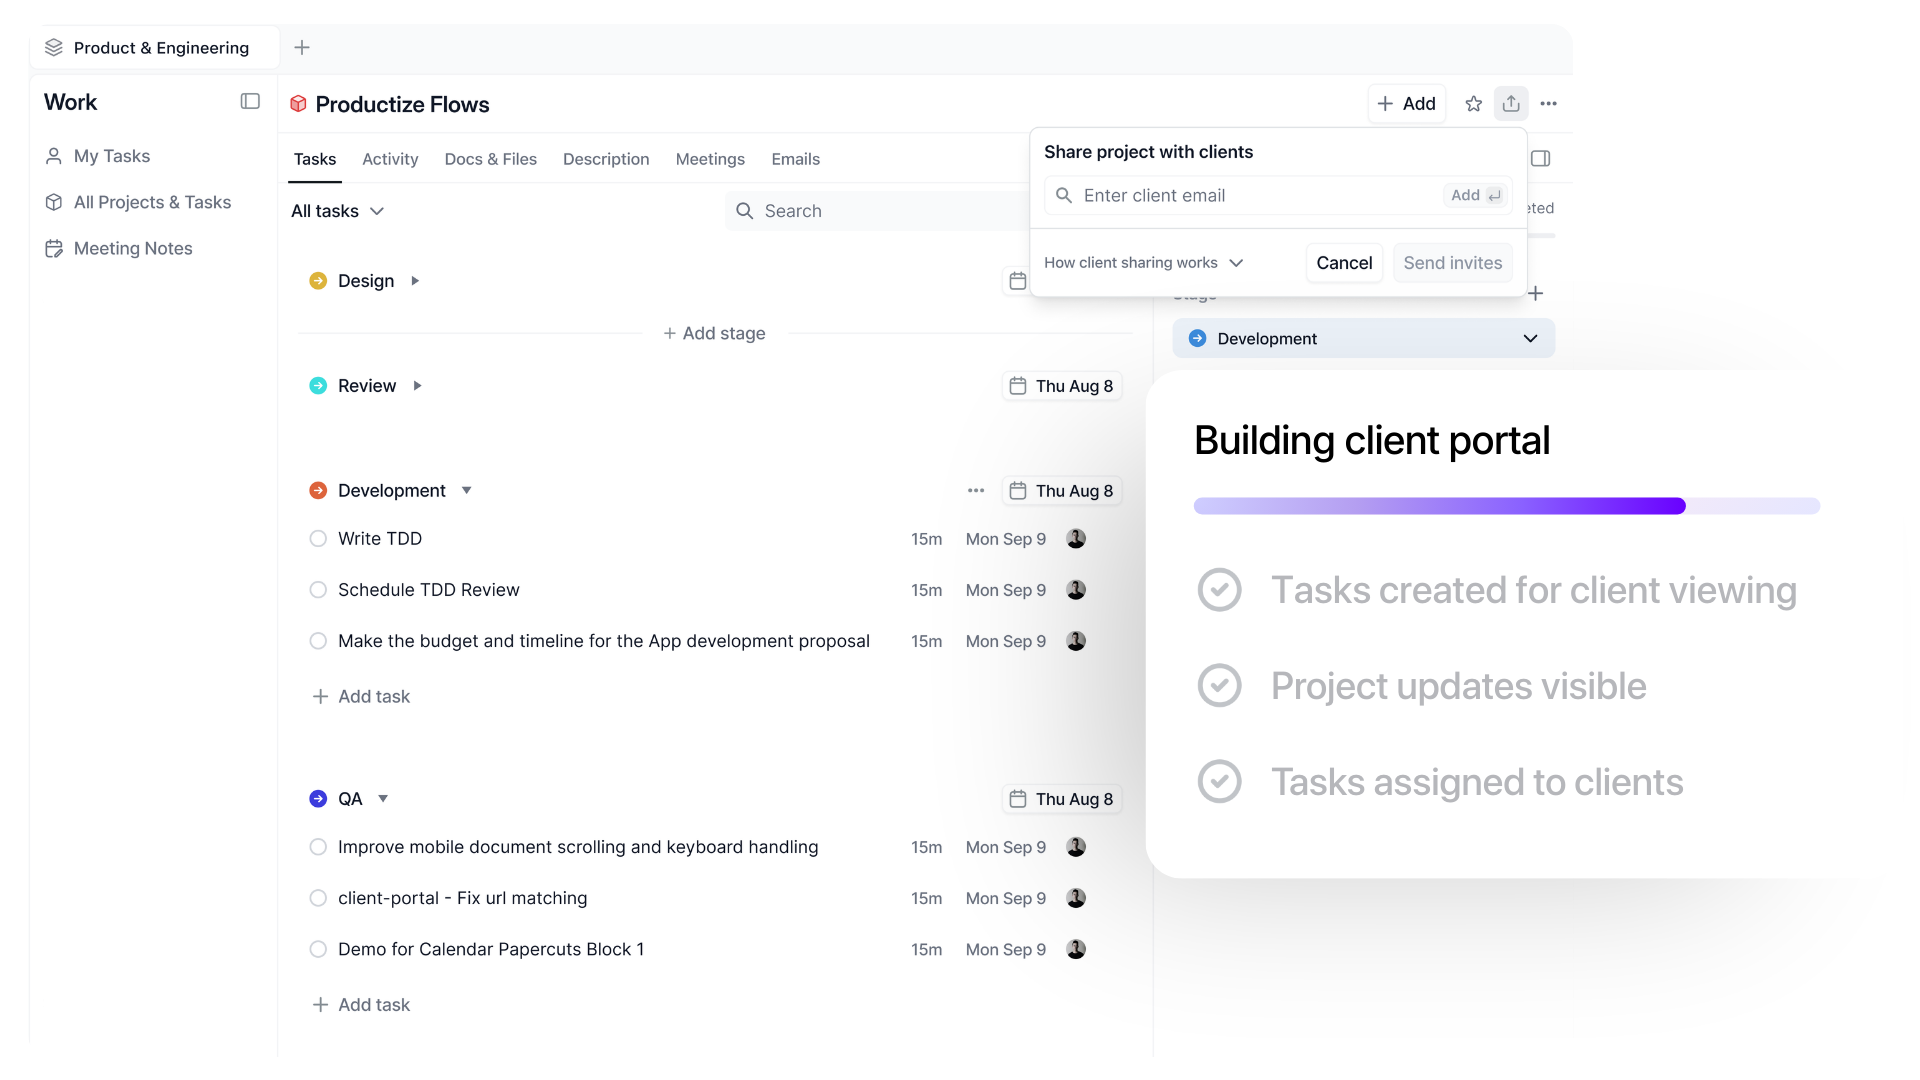1920x1080 pixels.
Task: Open the Development stage selector dropdown
Action: click(x=1363, y=339)
